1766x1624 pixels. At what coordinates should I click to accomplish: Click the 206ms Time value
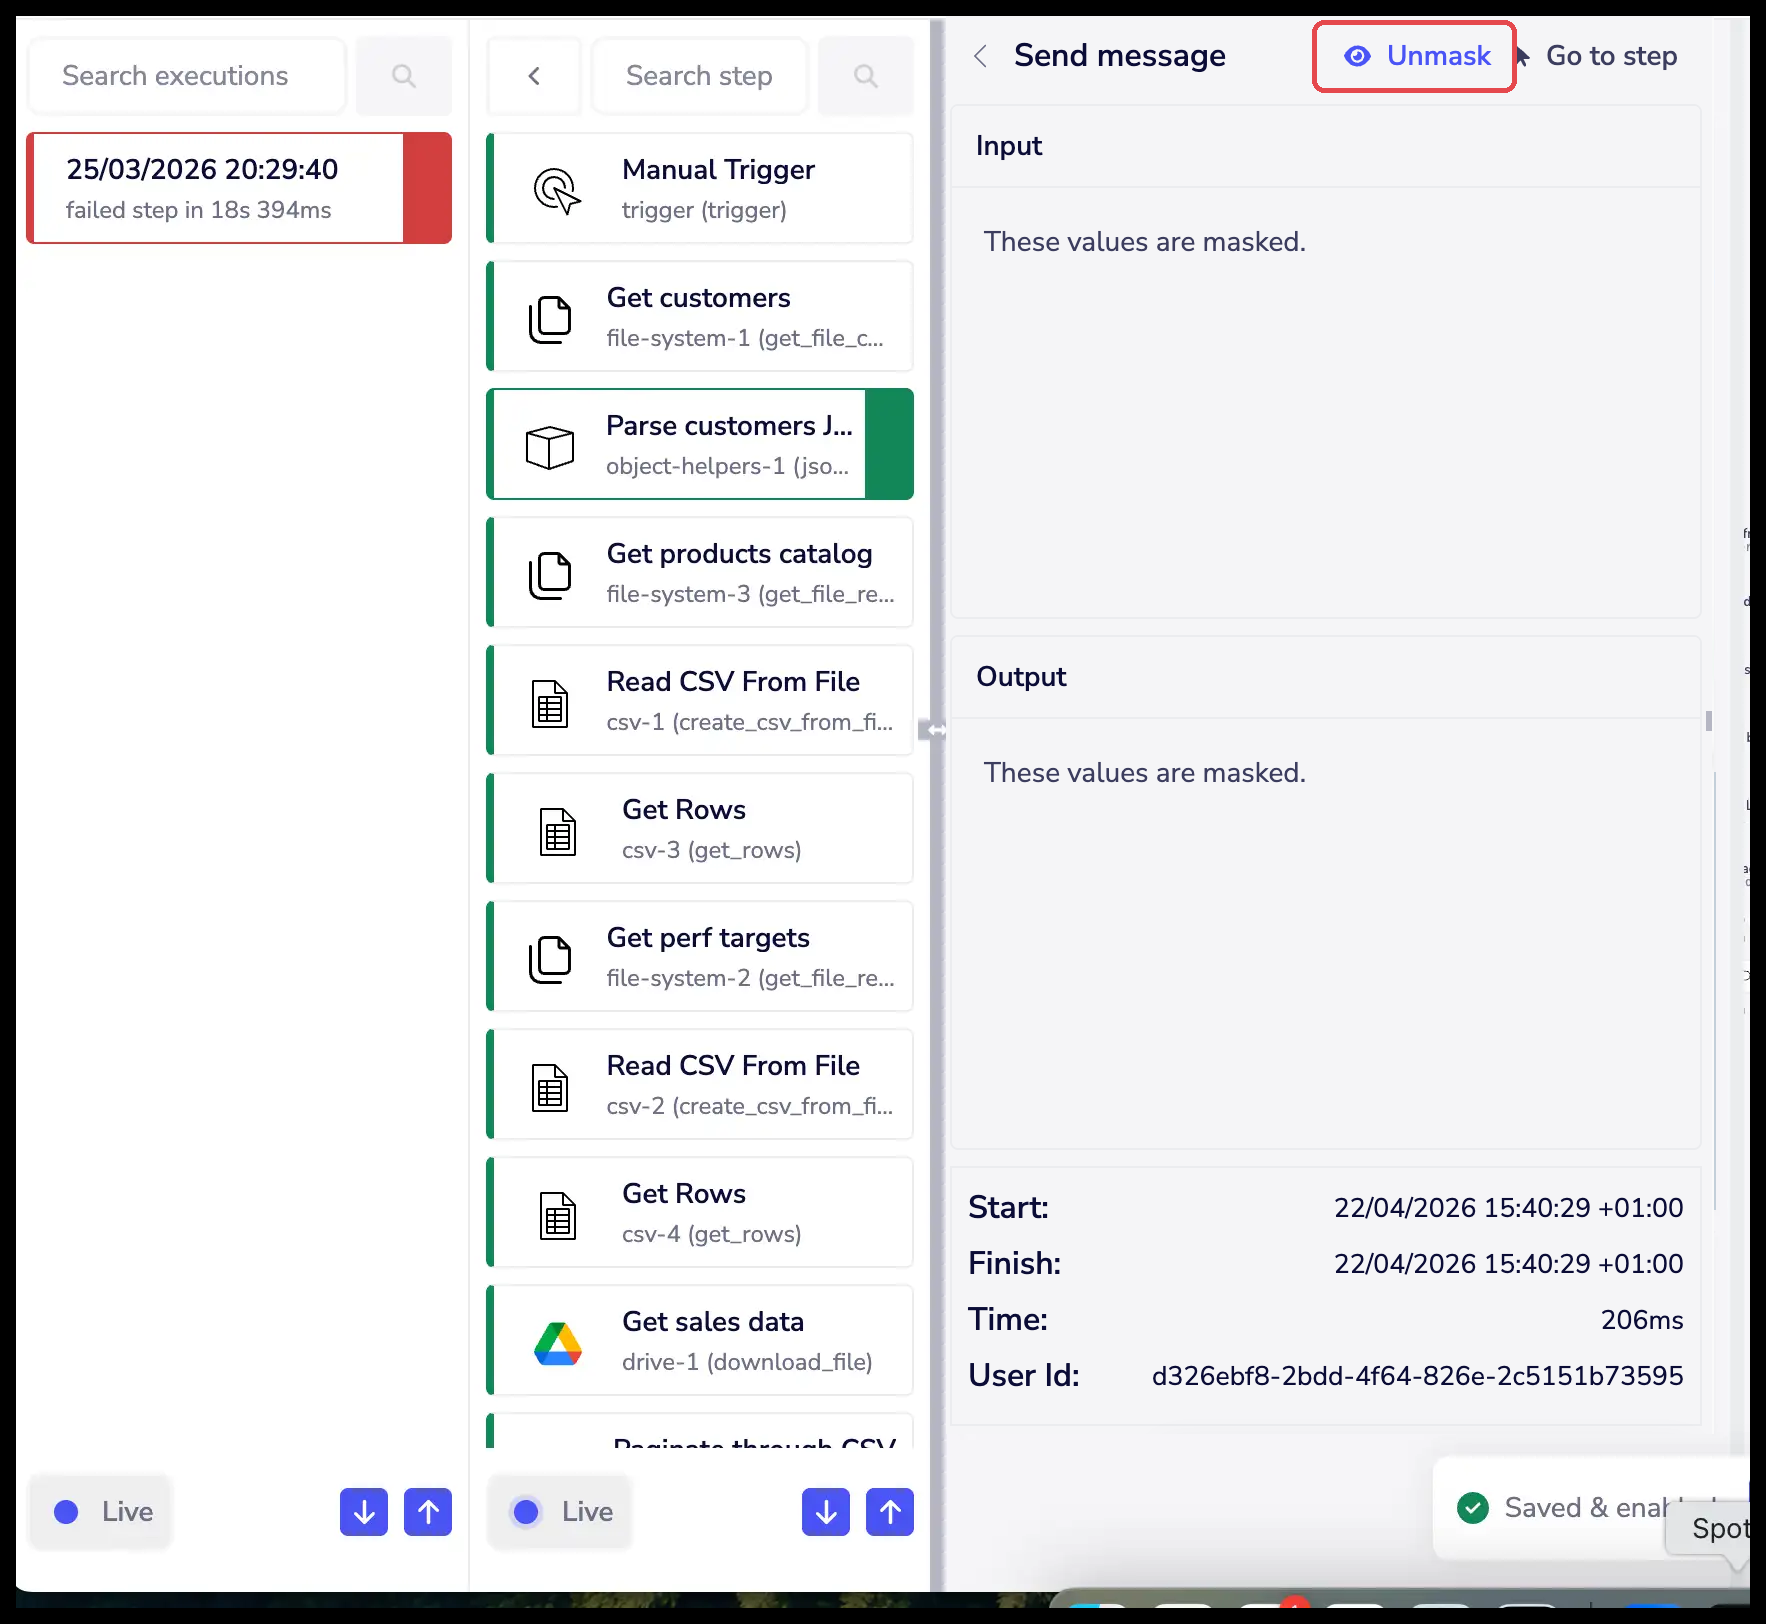coord(1642,1320)
